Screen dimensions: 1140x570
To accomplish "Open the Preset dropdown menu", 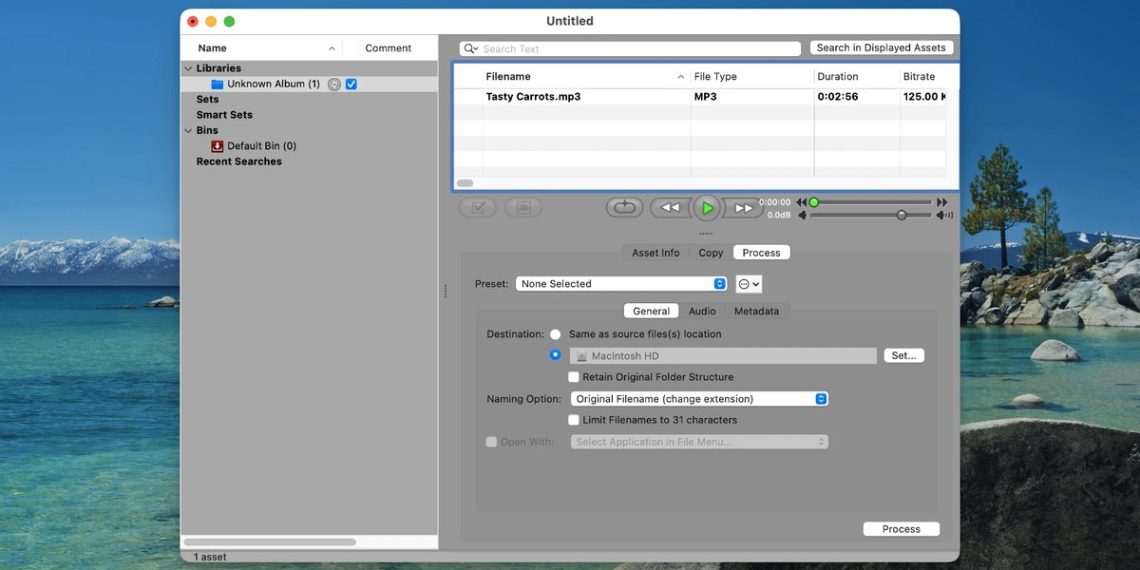I will [621, 284].
